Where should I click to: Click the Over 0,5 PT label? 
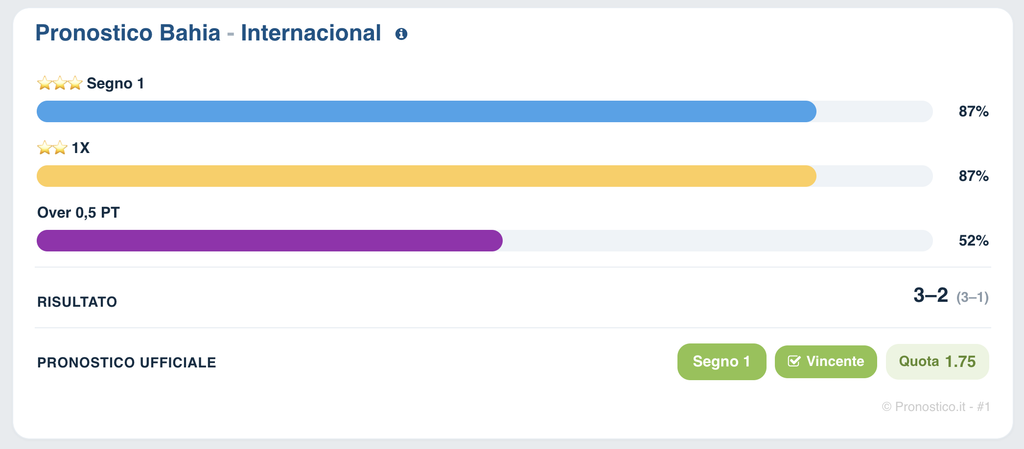[78, 213]
